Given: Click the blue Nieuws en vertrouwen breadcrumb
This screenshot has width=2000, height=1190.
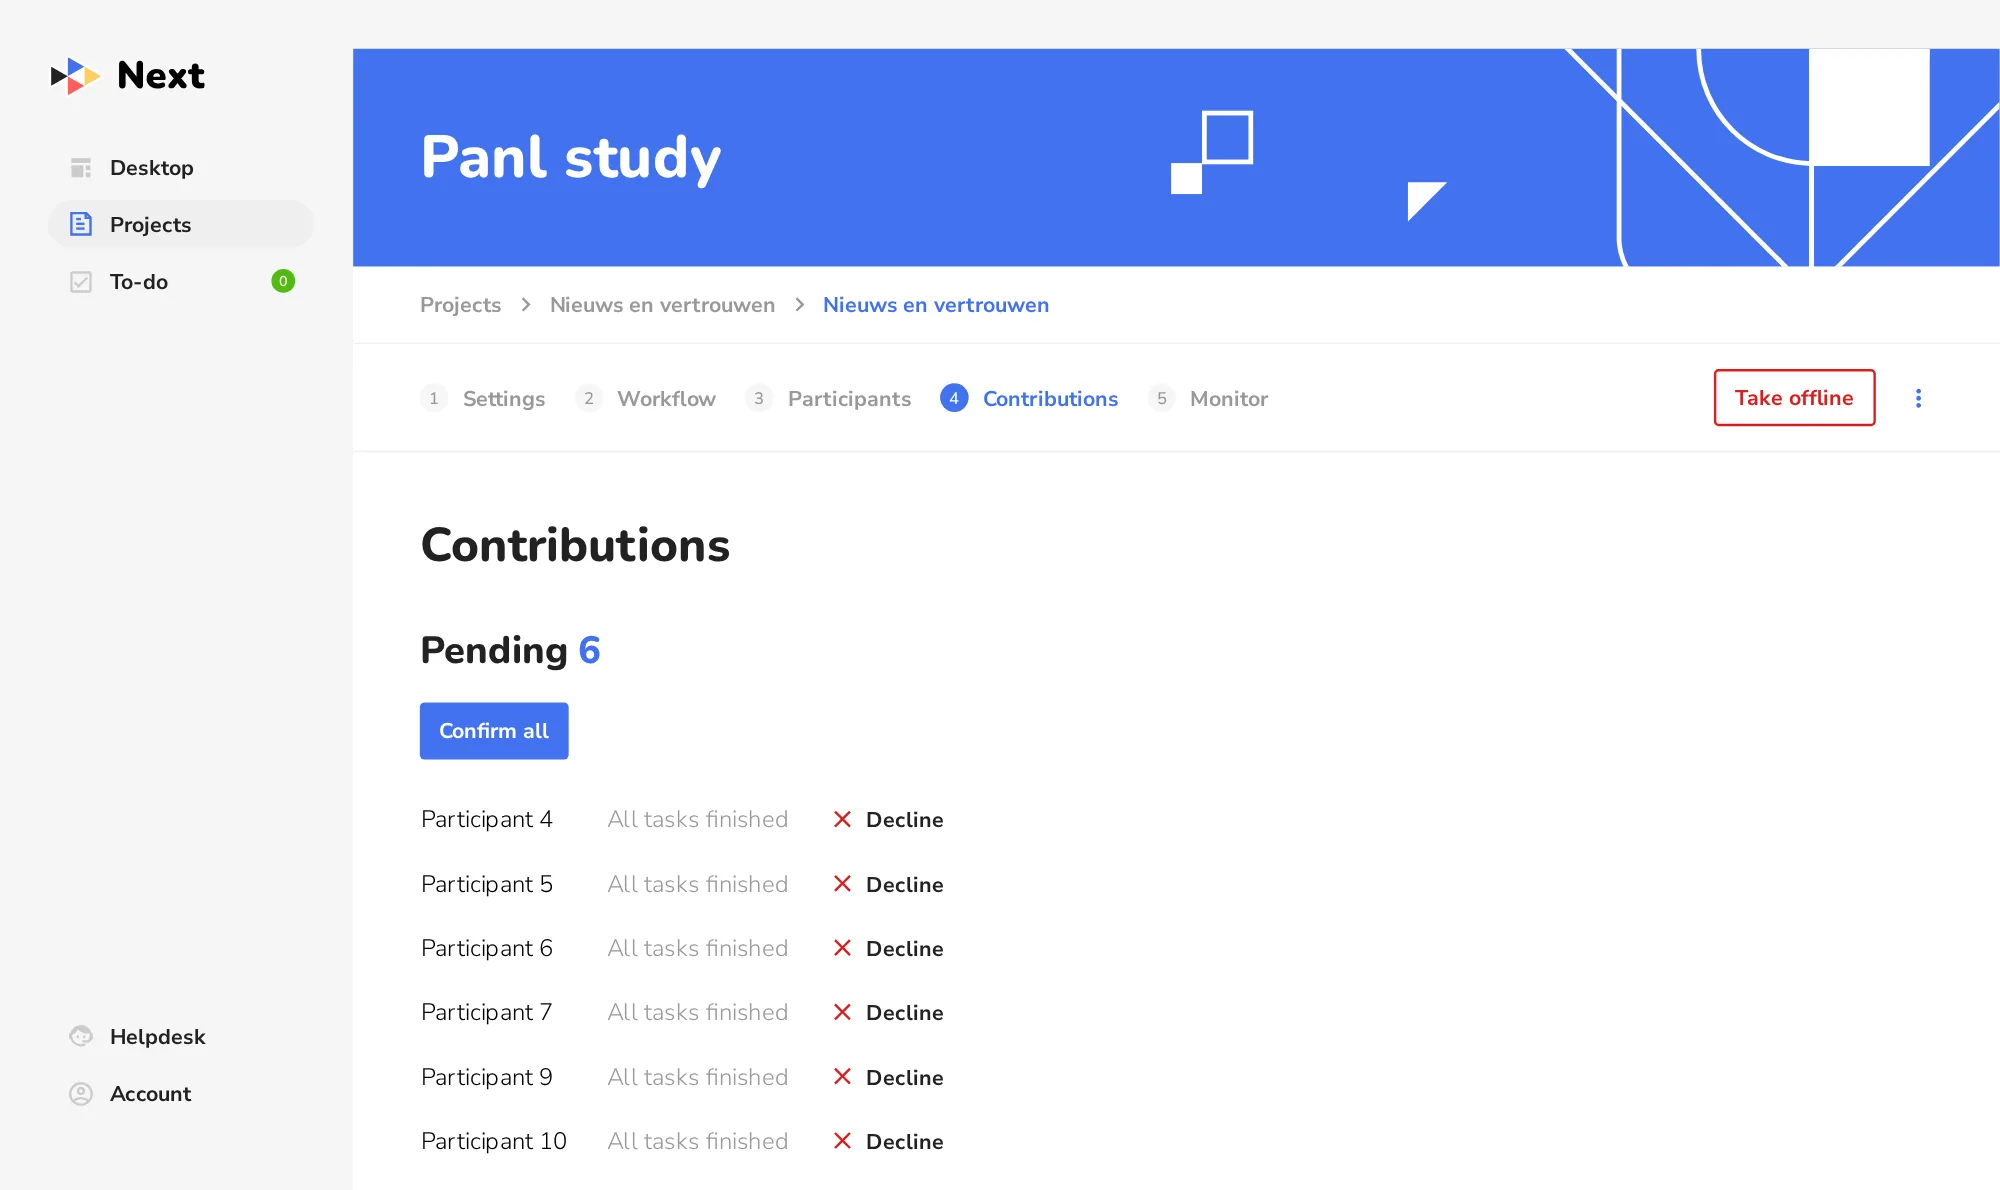Looking at the screenshot, I should click(x=936, y=305).
